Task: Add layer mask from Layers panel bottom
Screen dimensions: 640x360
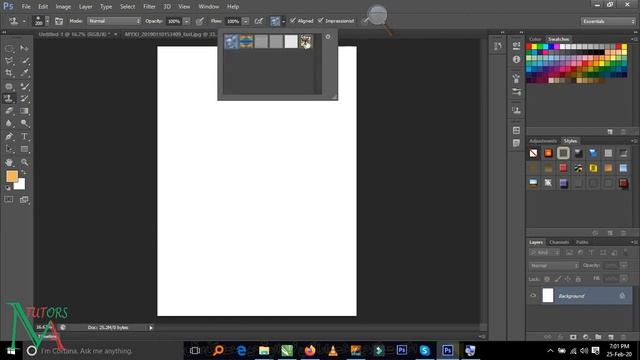Action: (573, 337)
